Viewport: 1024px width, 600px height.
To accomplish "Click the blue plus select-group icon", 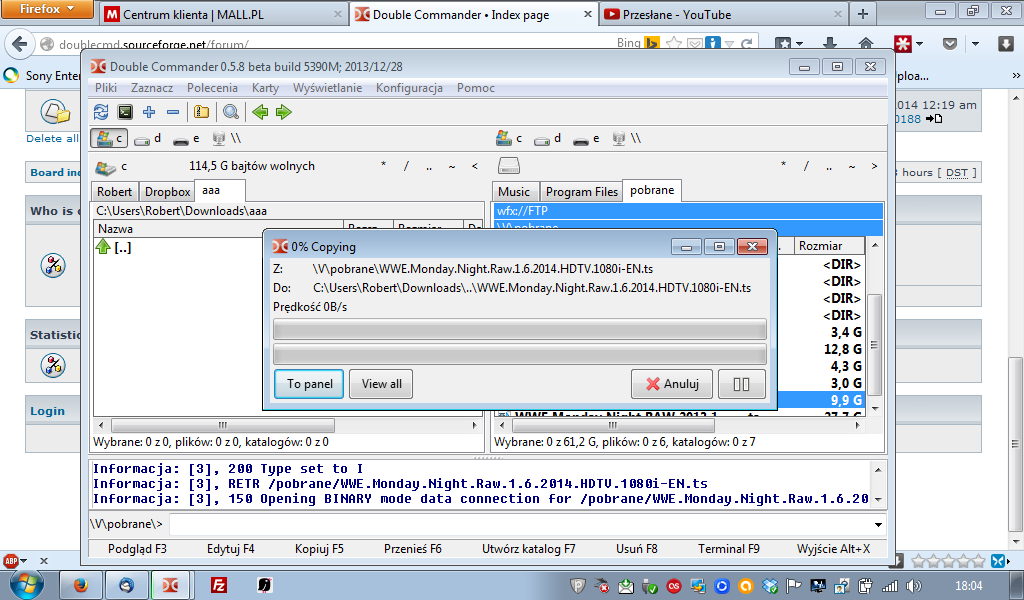I will coord(150,112).
